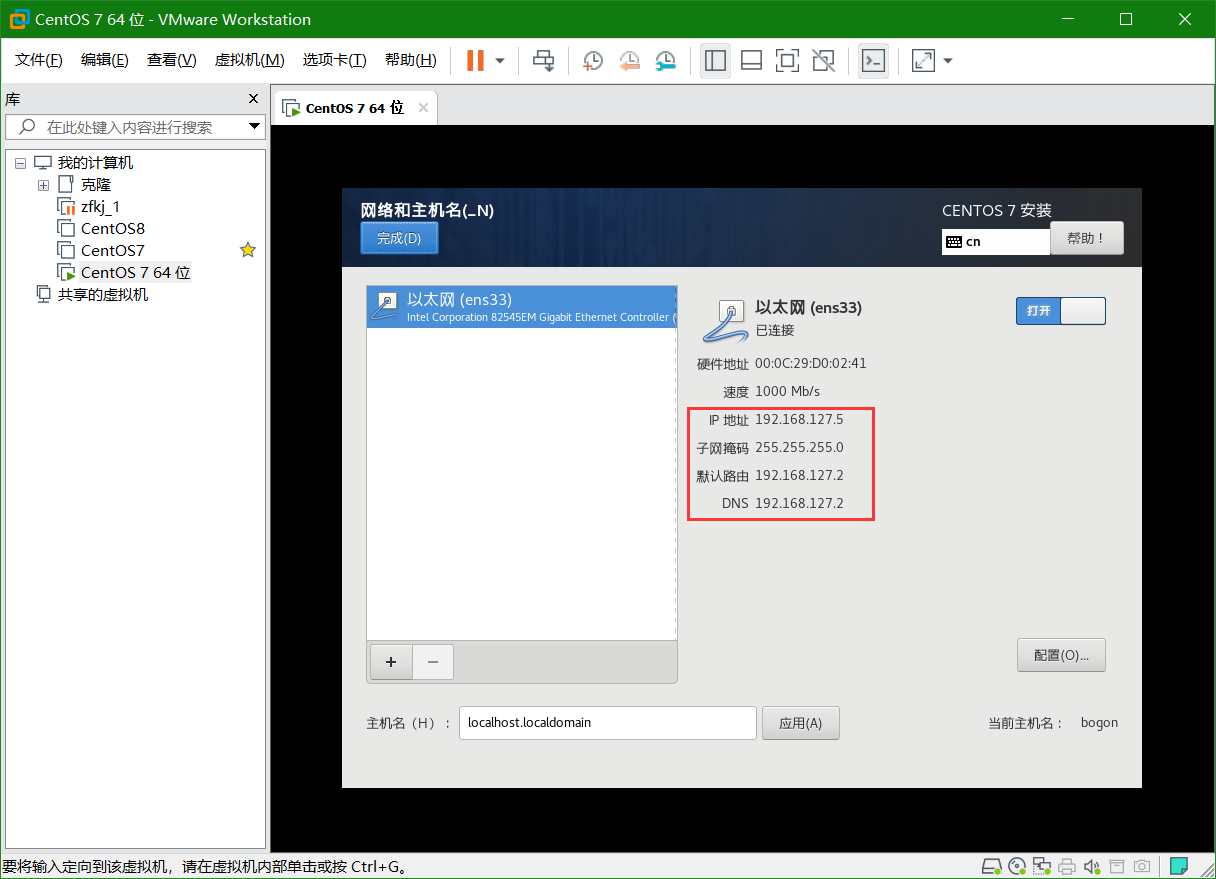Open the power options dropdown next to pause
Viewport: 1216px width, 879px height.
pyautogui.click(x=500, y=60)
